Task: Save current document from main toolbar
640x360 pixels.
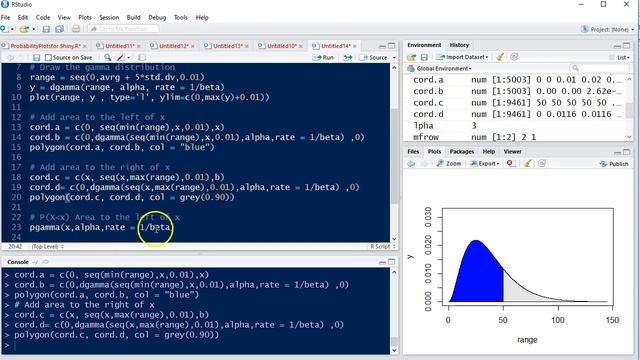Action: (46, 29)
